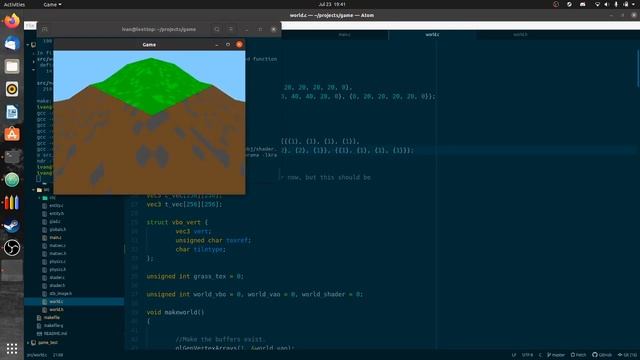
Task: Open the volume indicator
Action: click(606, 4)
